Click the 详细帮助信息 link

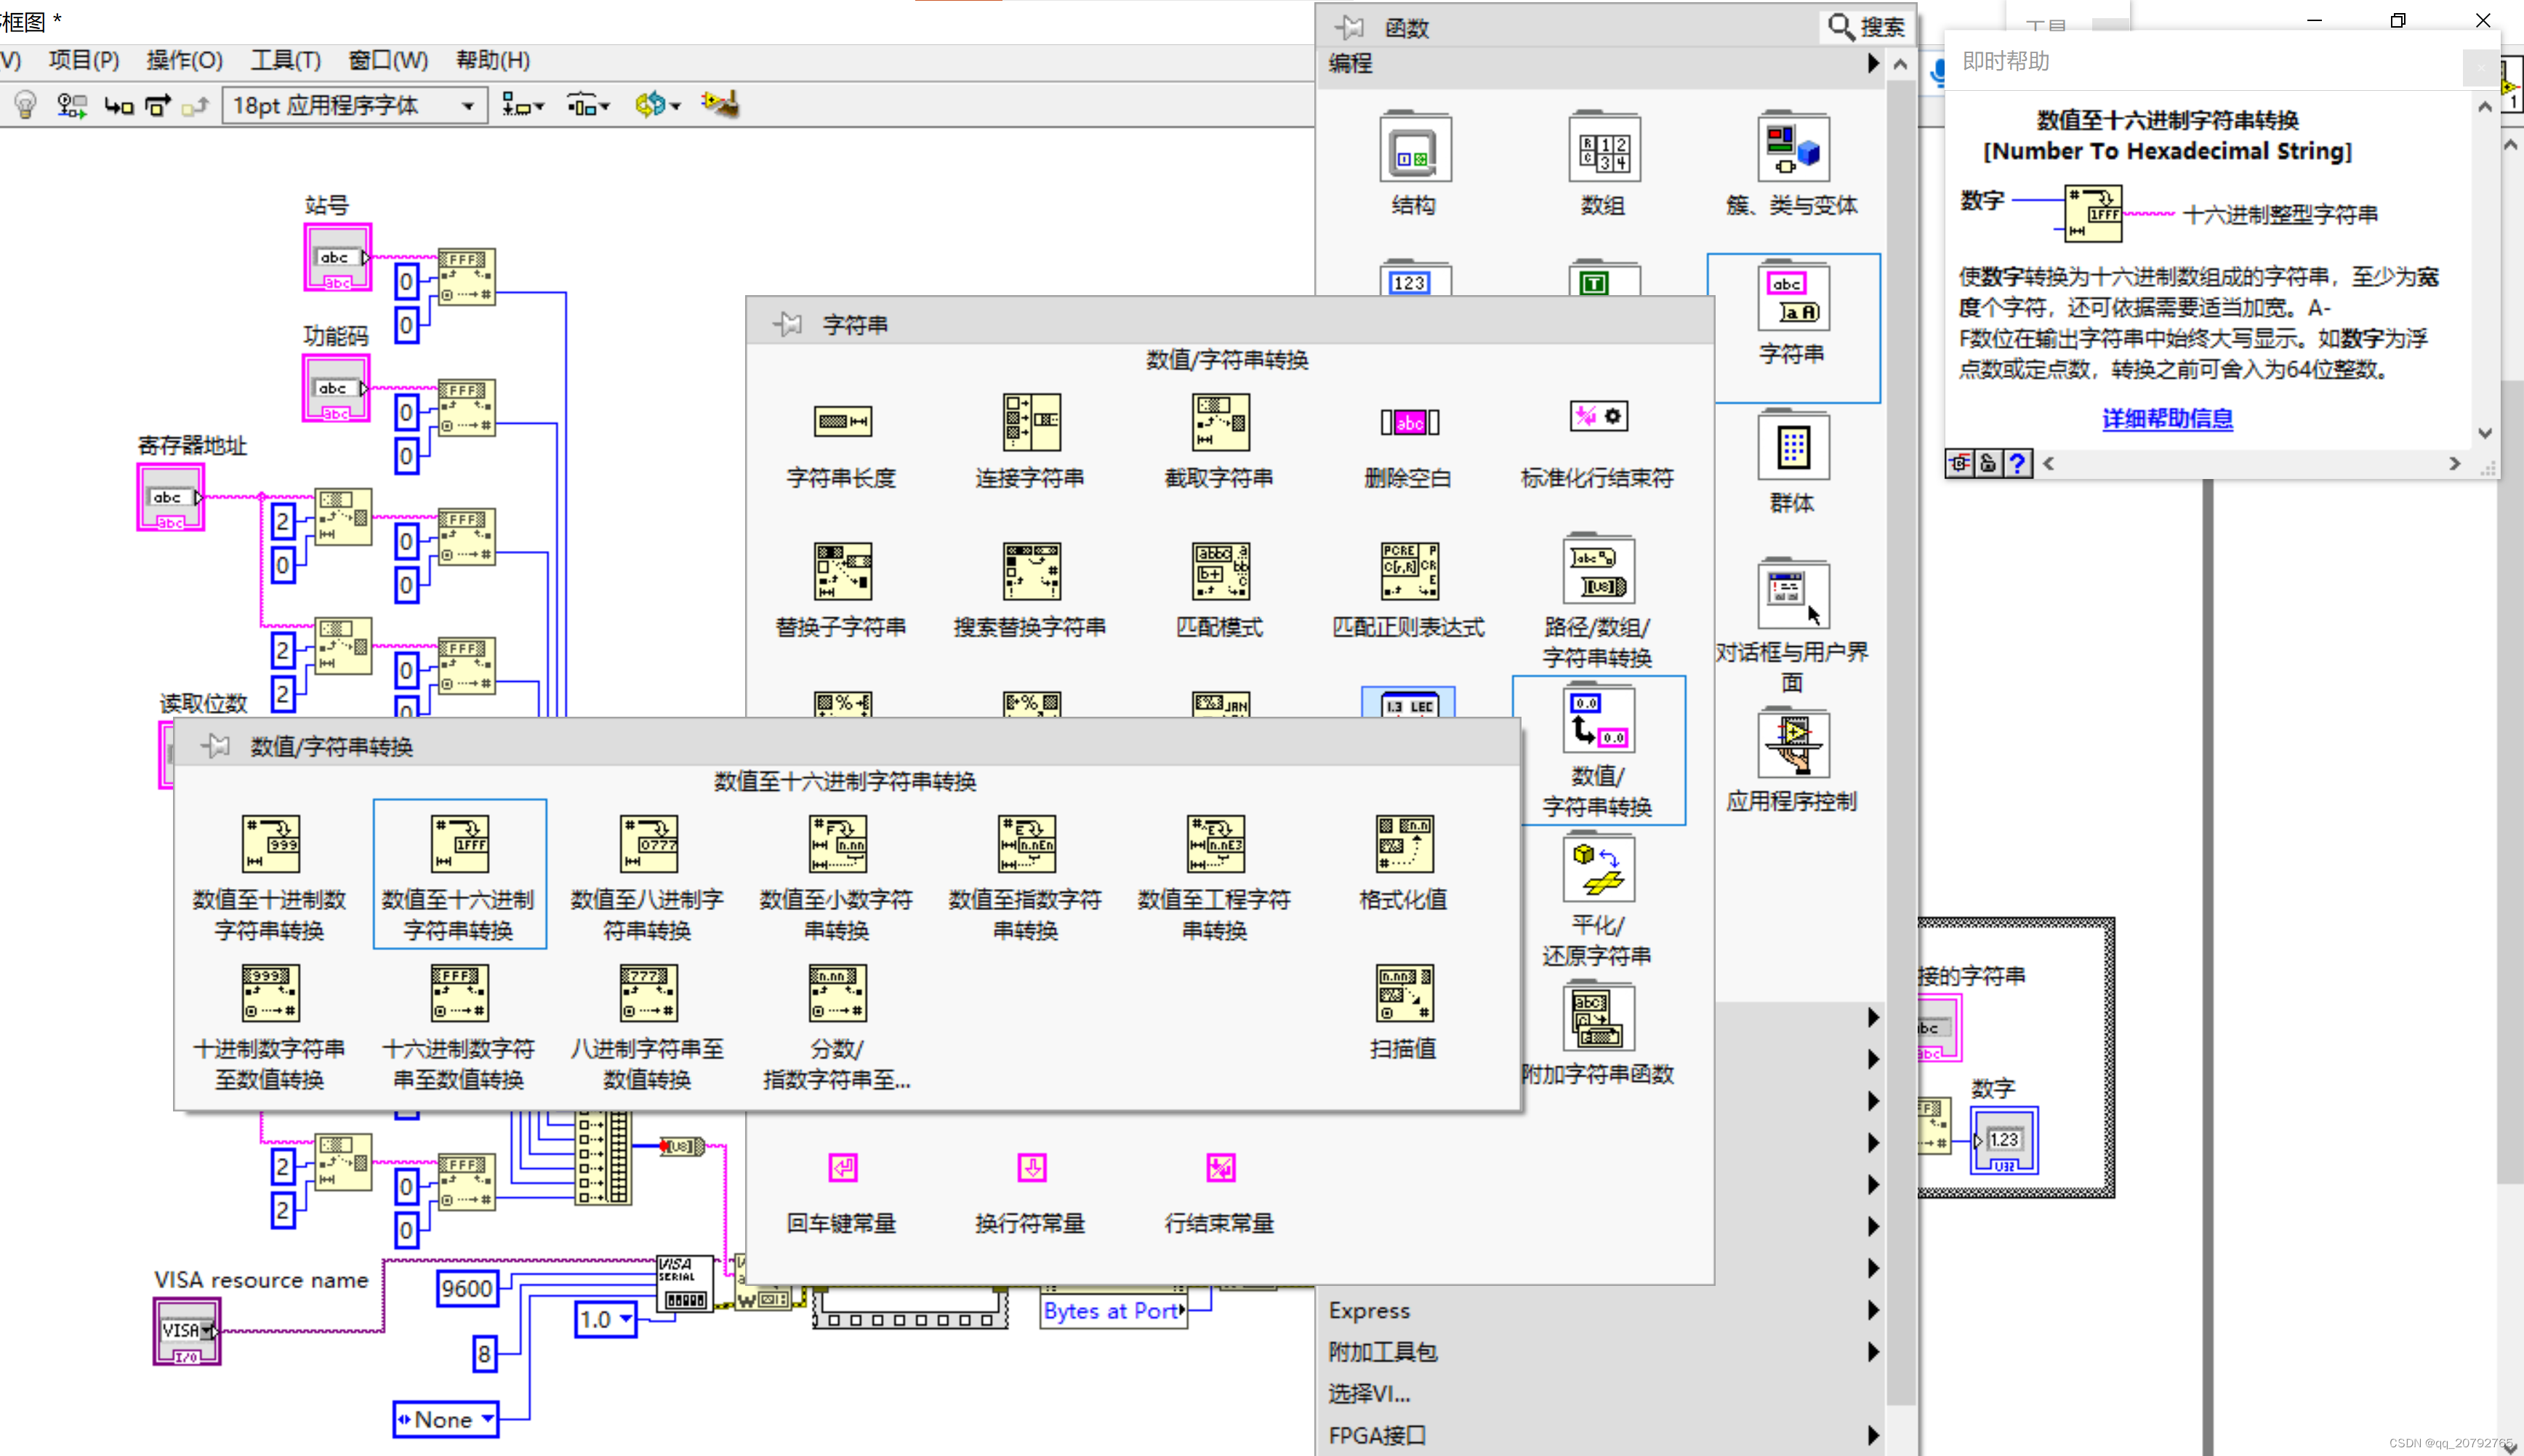pyautogui.click(x=2167, y=418)
